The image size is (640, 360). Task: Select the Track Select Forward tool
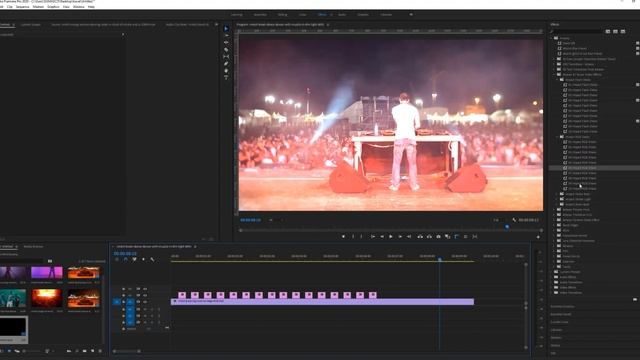point(226,36)
